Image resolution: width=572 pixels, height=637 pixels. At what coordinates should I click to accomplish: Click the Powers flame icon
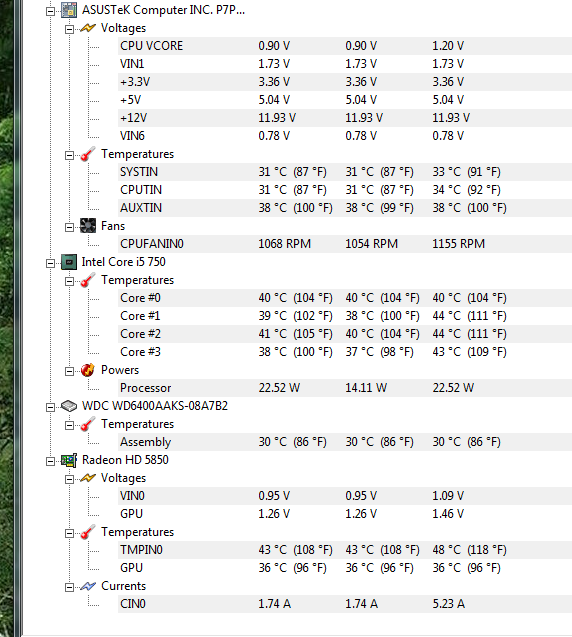tap(88, 370)
